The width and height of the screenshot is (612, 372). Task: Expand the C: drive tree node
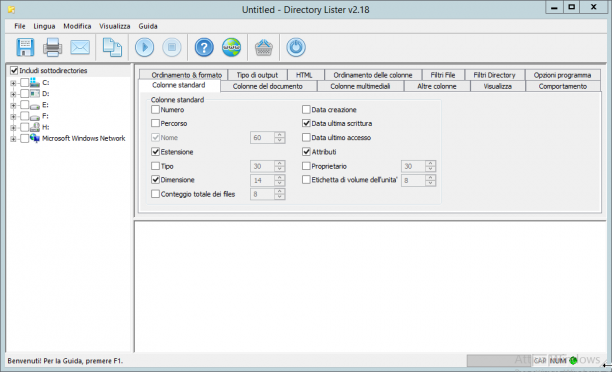[x=13, y=83]
